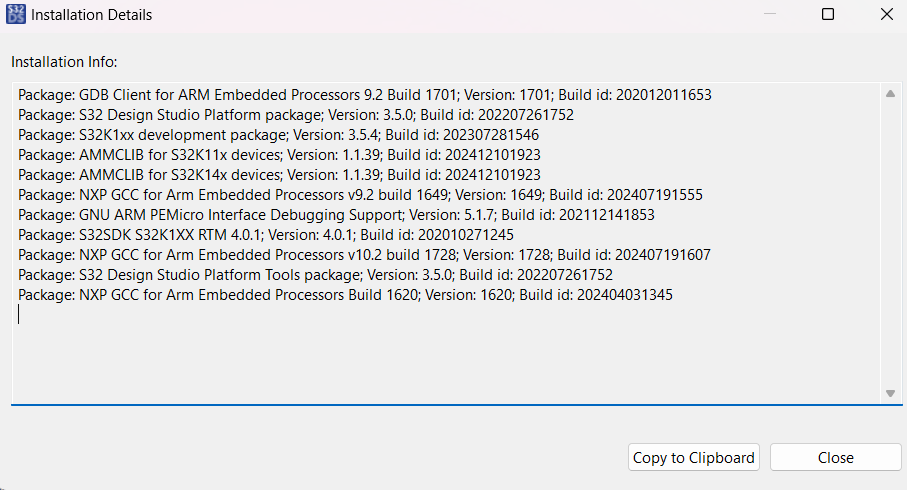The image size is (907, 490).
Task: Click the scrollbar down arrow
Action: (889, 394)
